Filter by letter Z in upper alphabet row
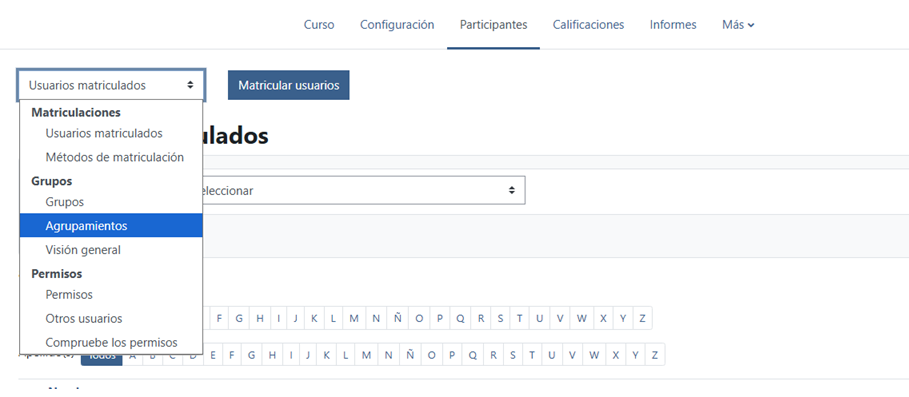Screen dimensions: 909x397 pyautogui.click(x=642, y=318)
